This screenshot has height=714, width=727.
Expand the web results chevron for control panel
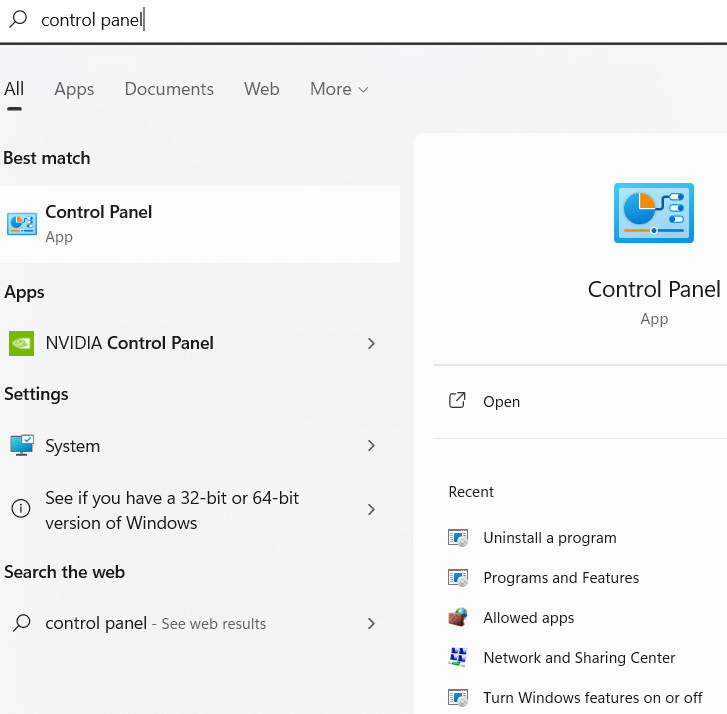coord(371,623)
